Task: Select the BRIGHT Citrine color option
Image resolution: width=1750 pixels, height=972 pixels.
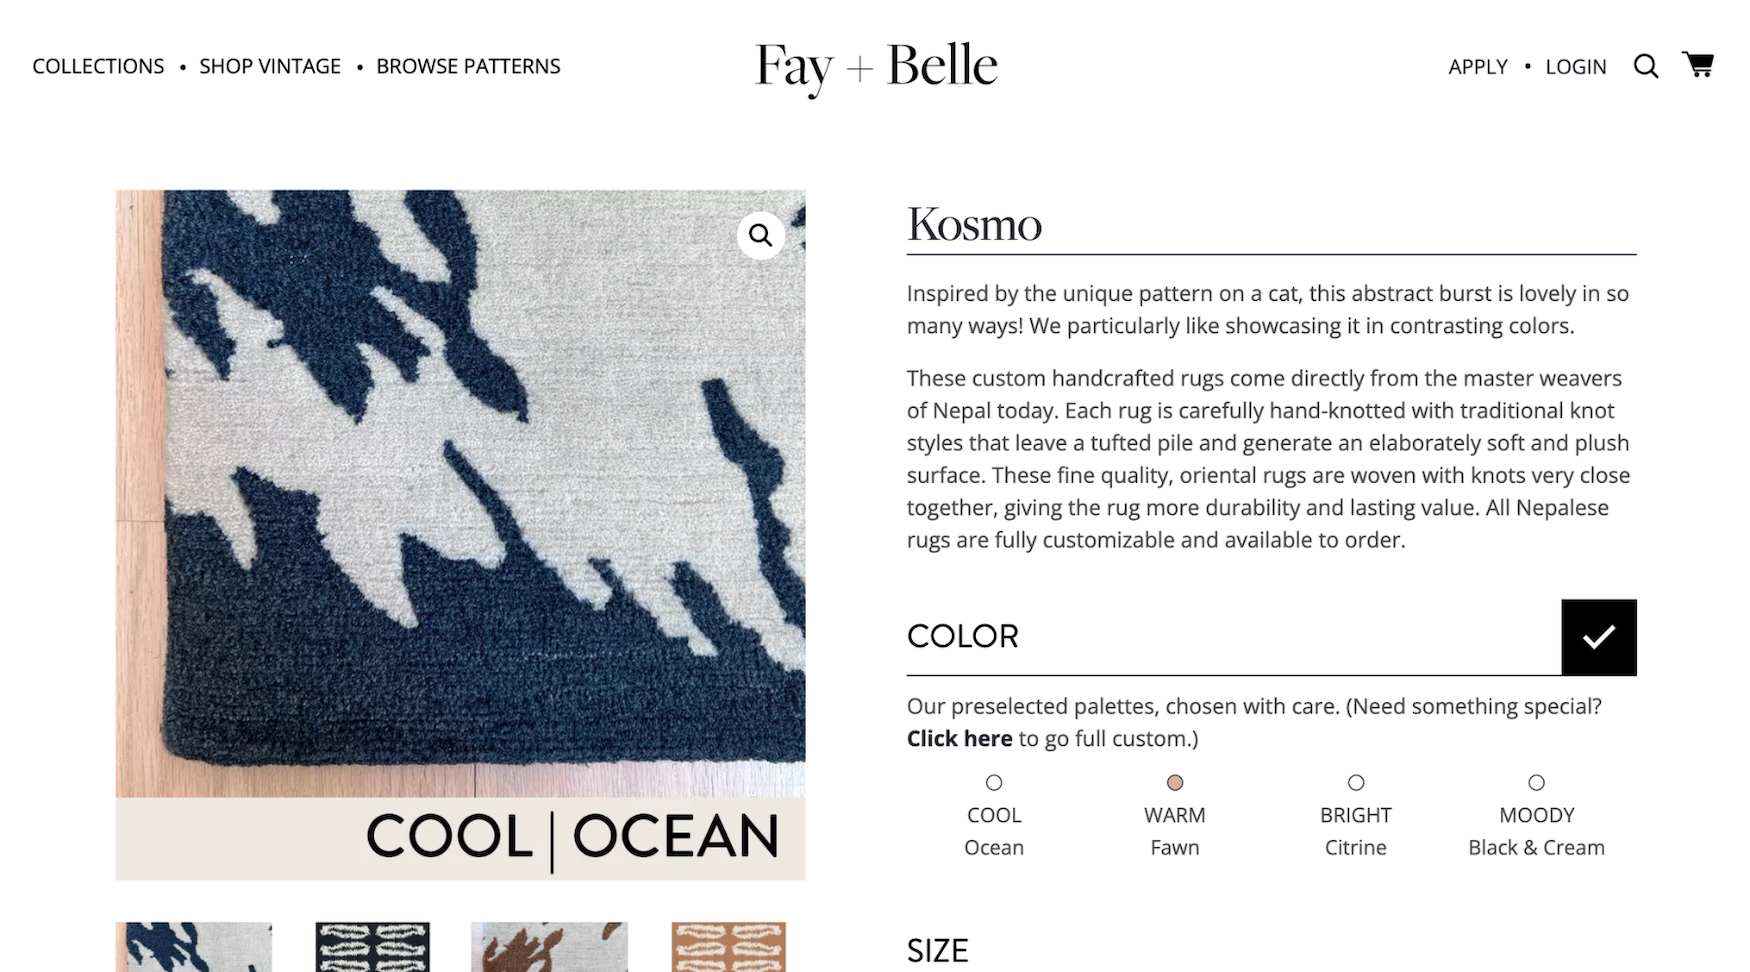Action: click(x=1356, y=782)
